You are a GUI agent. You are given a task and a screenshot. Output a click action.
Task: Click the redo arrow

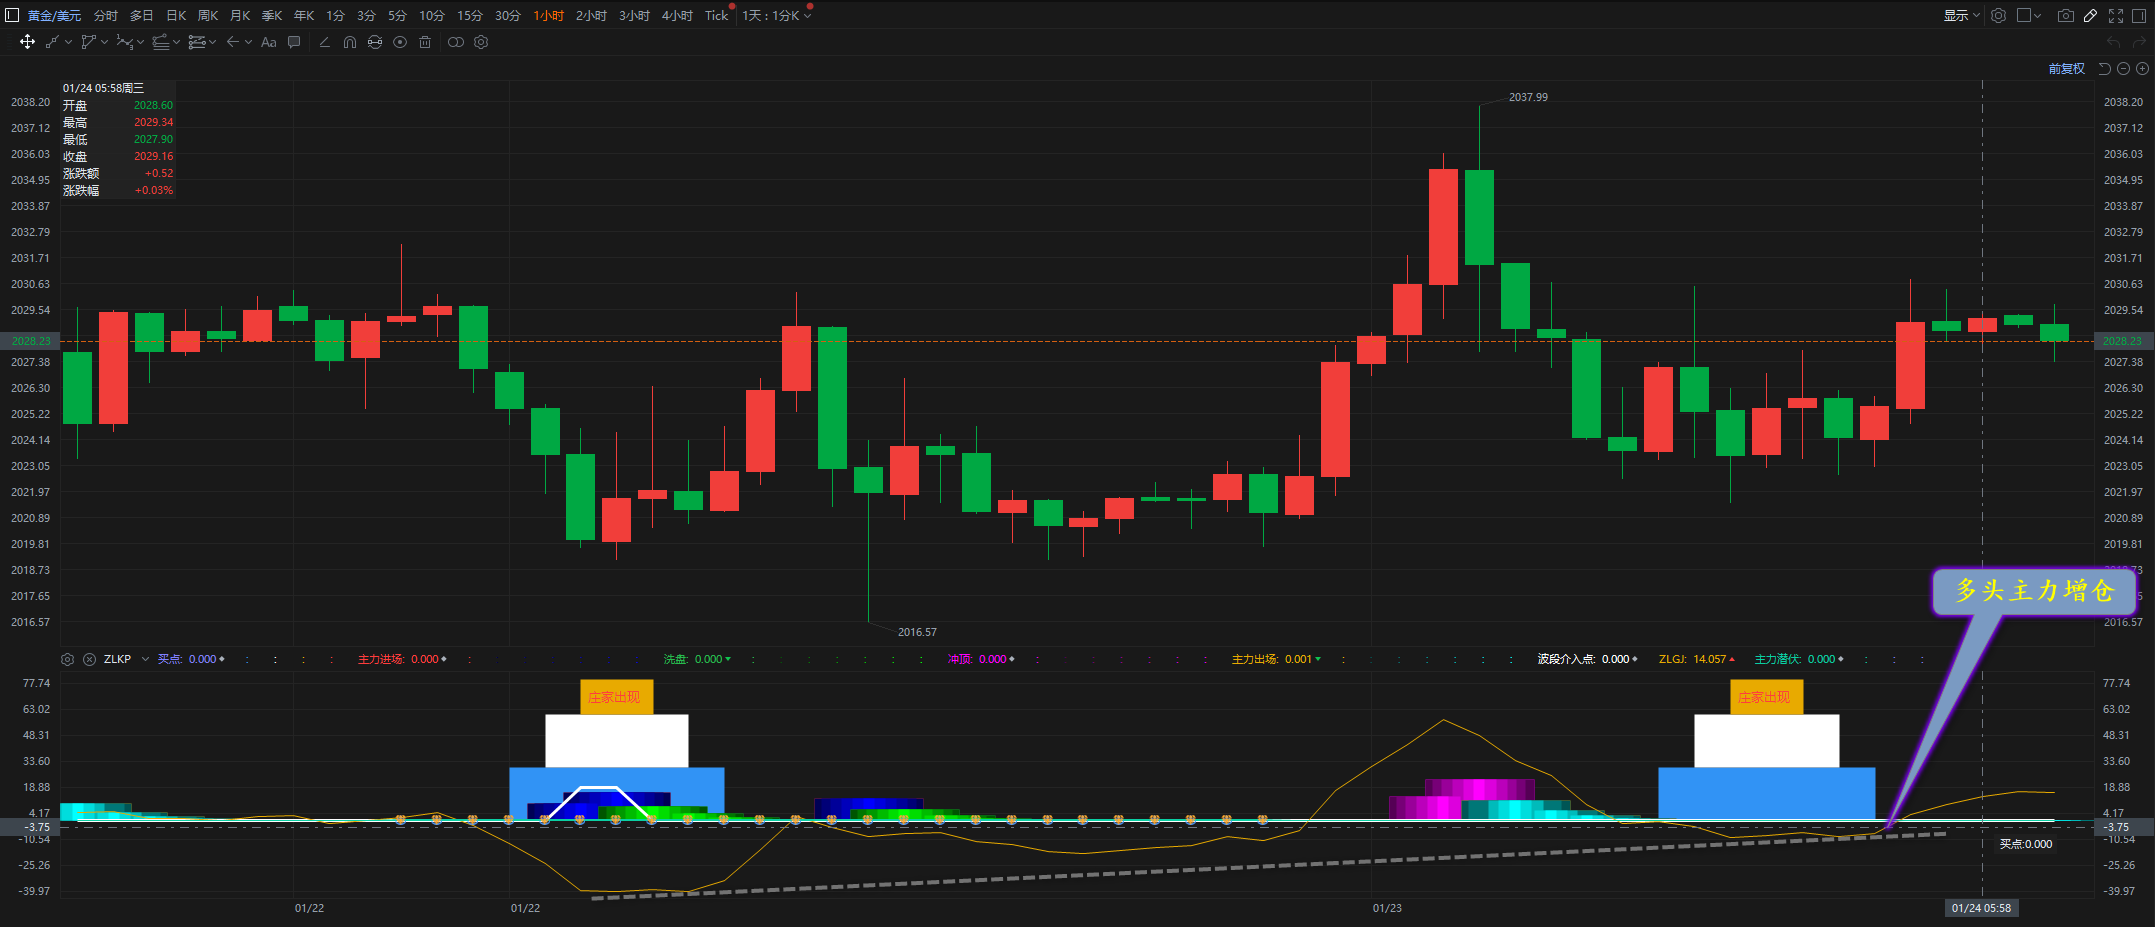point(2140,42)
